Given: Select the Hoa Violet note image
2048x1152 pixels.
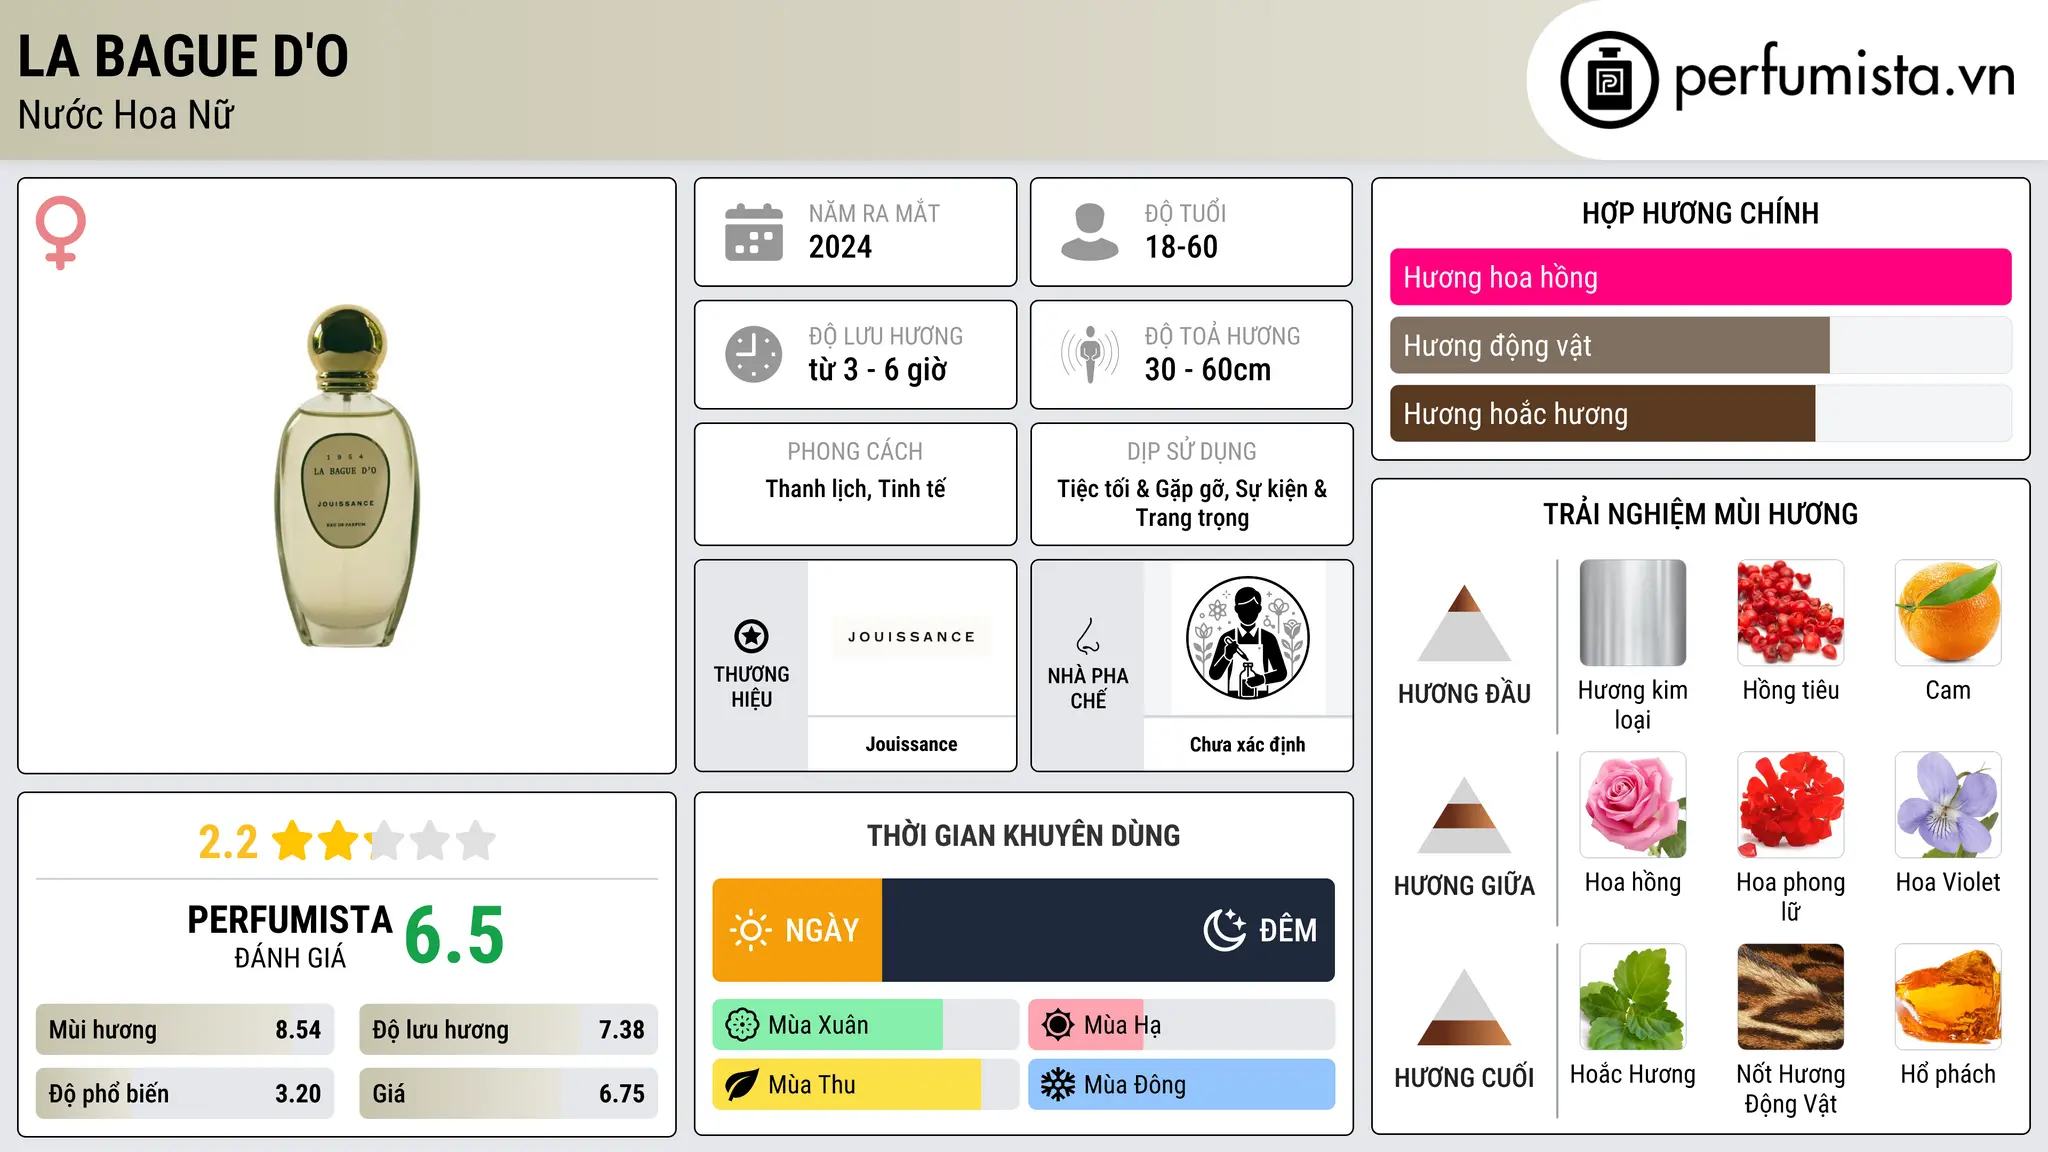Looking at the screenshot, I should tap(1948, 805).
